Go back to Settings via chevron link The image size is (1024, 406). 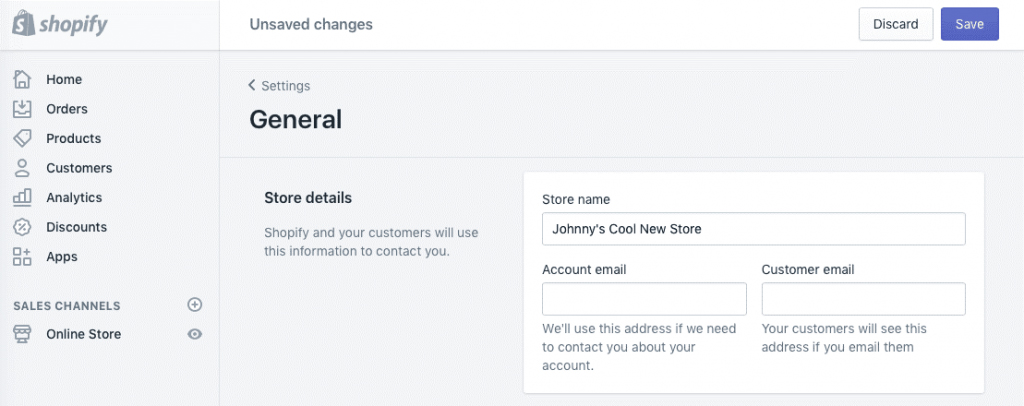tap(279, 86)
